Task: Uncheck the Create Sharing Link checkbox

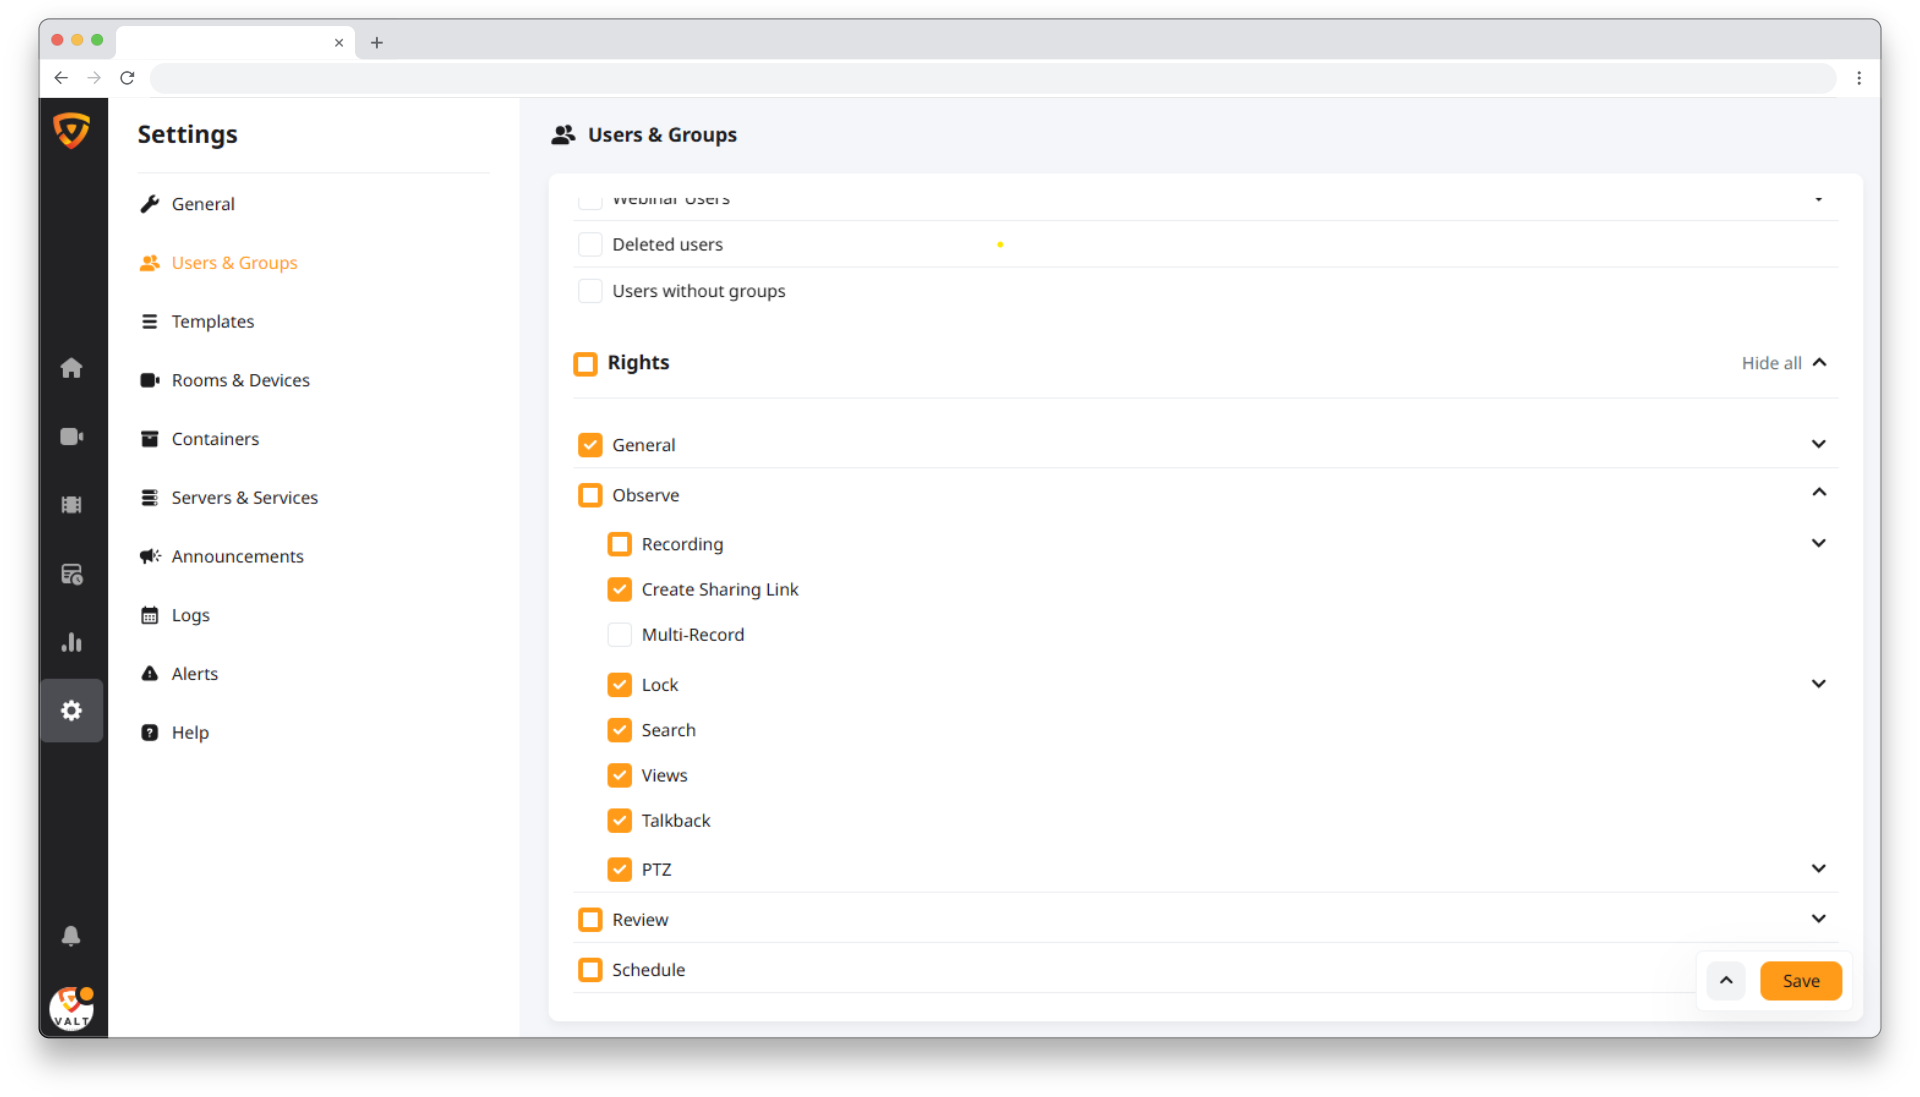Action: pos(620,590)
